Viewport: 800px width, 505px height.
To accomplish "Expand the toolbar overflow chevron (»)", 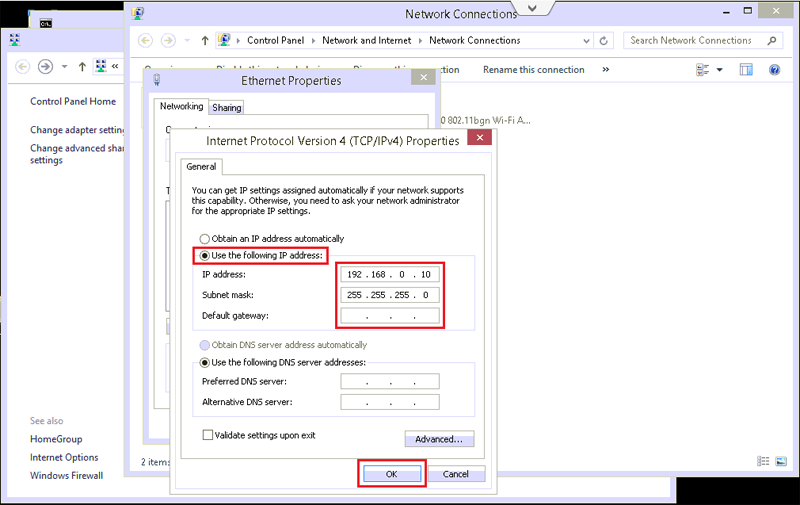I will (606, 70).
